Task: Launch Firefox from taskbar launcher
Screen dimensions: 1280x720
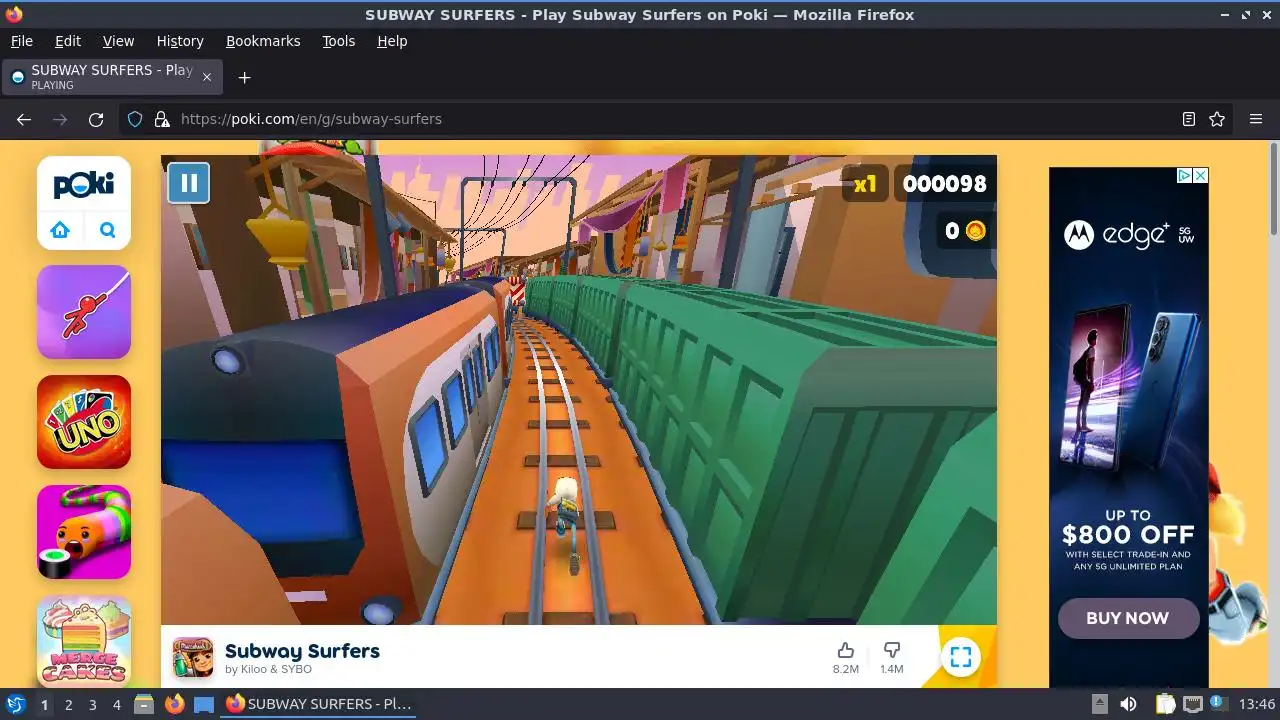Action: coord(174,704)
